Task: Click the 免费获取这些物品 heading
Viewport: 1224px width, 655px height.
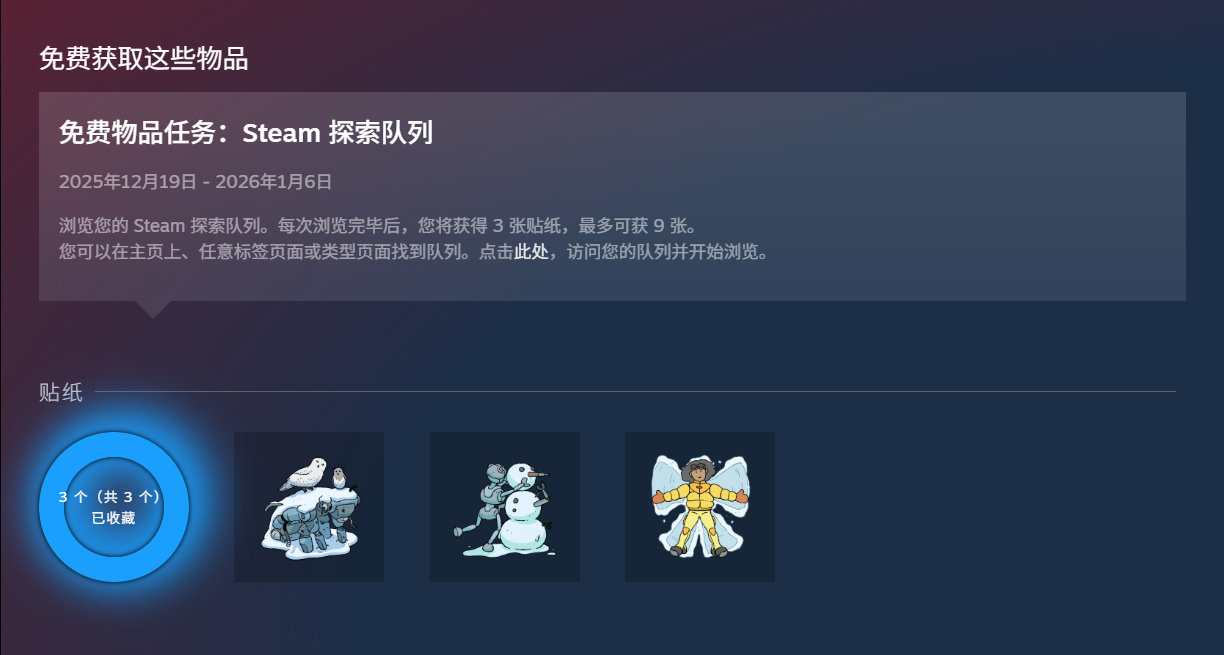Action: [144, 59]
